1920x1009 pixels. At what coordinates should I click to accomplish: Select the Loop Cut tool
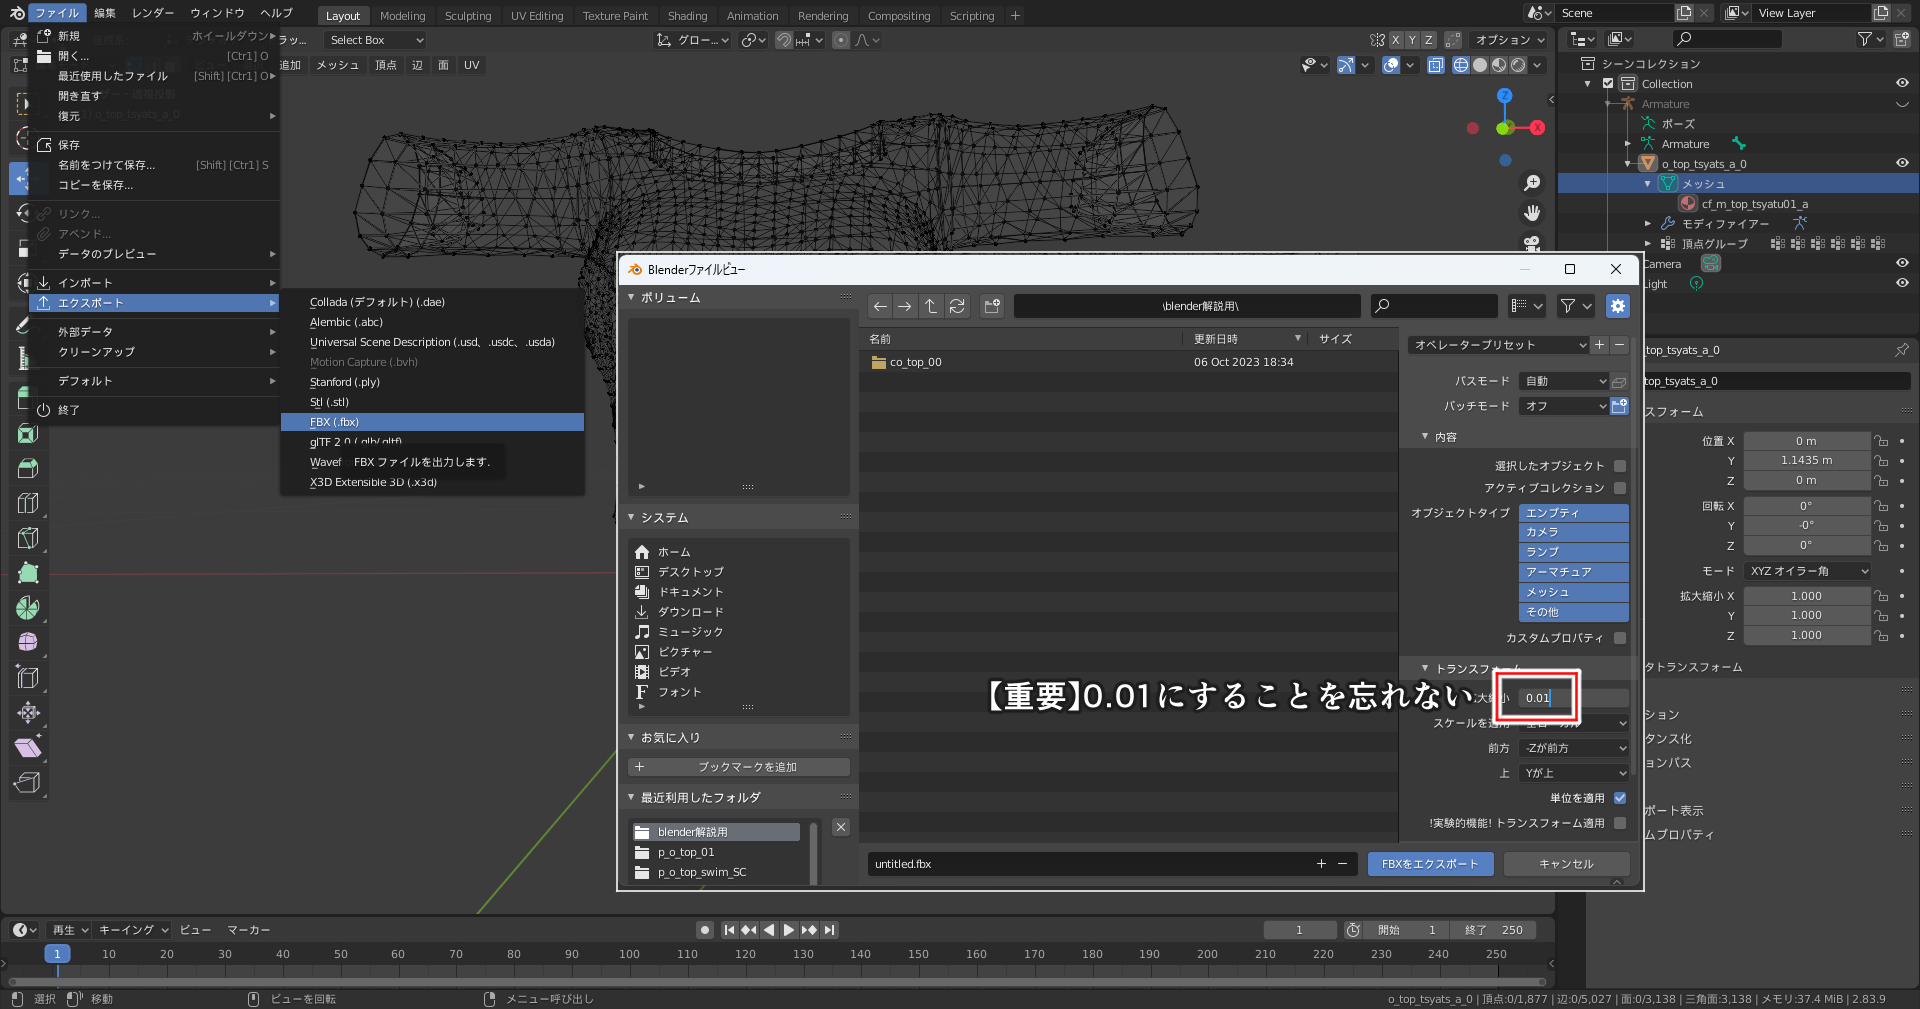[28, 503]
